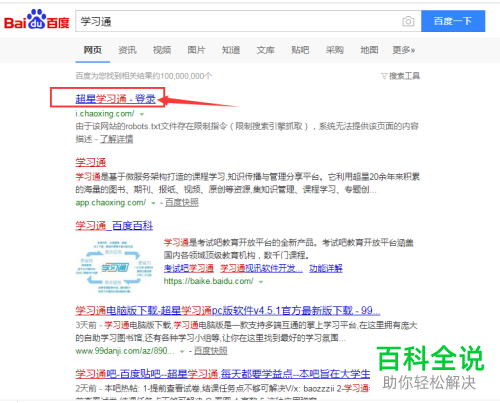Switch to the 视频 tab
This screenshot has height=403, width=500.
(162, 50)
